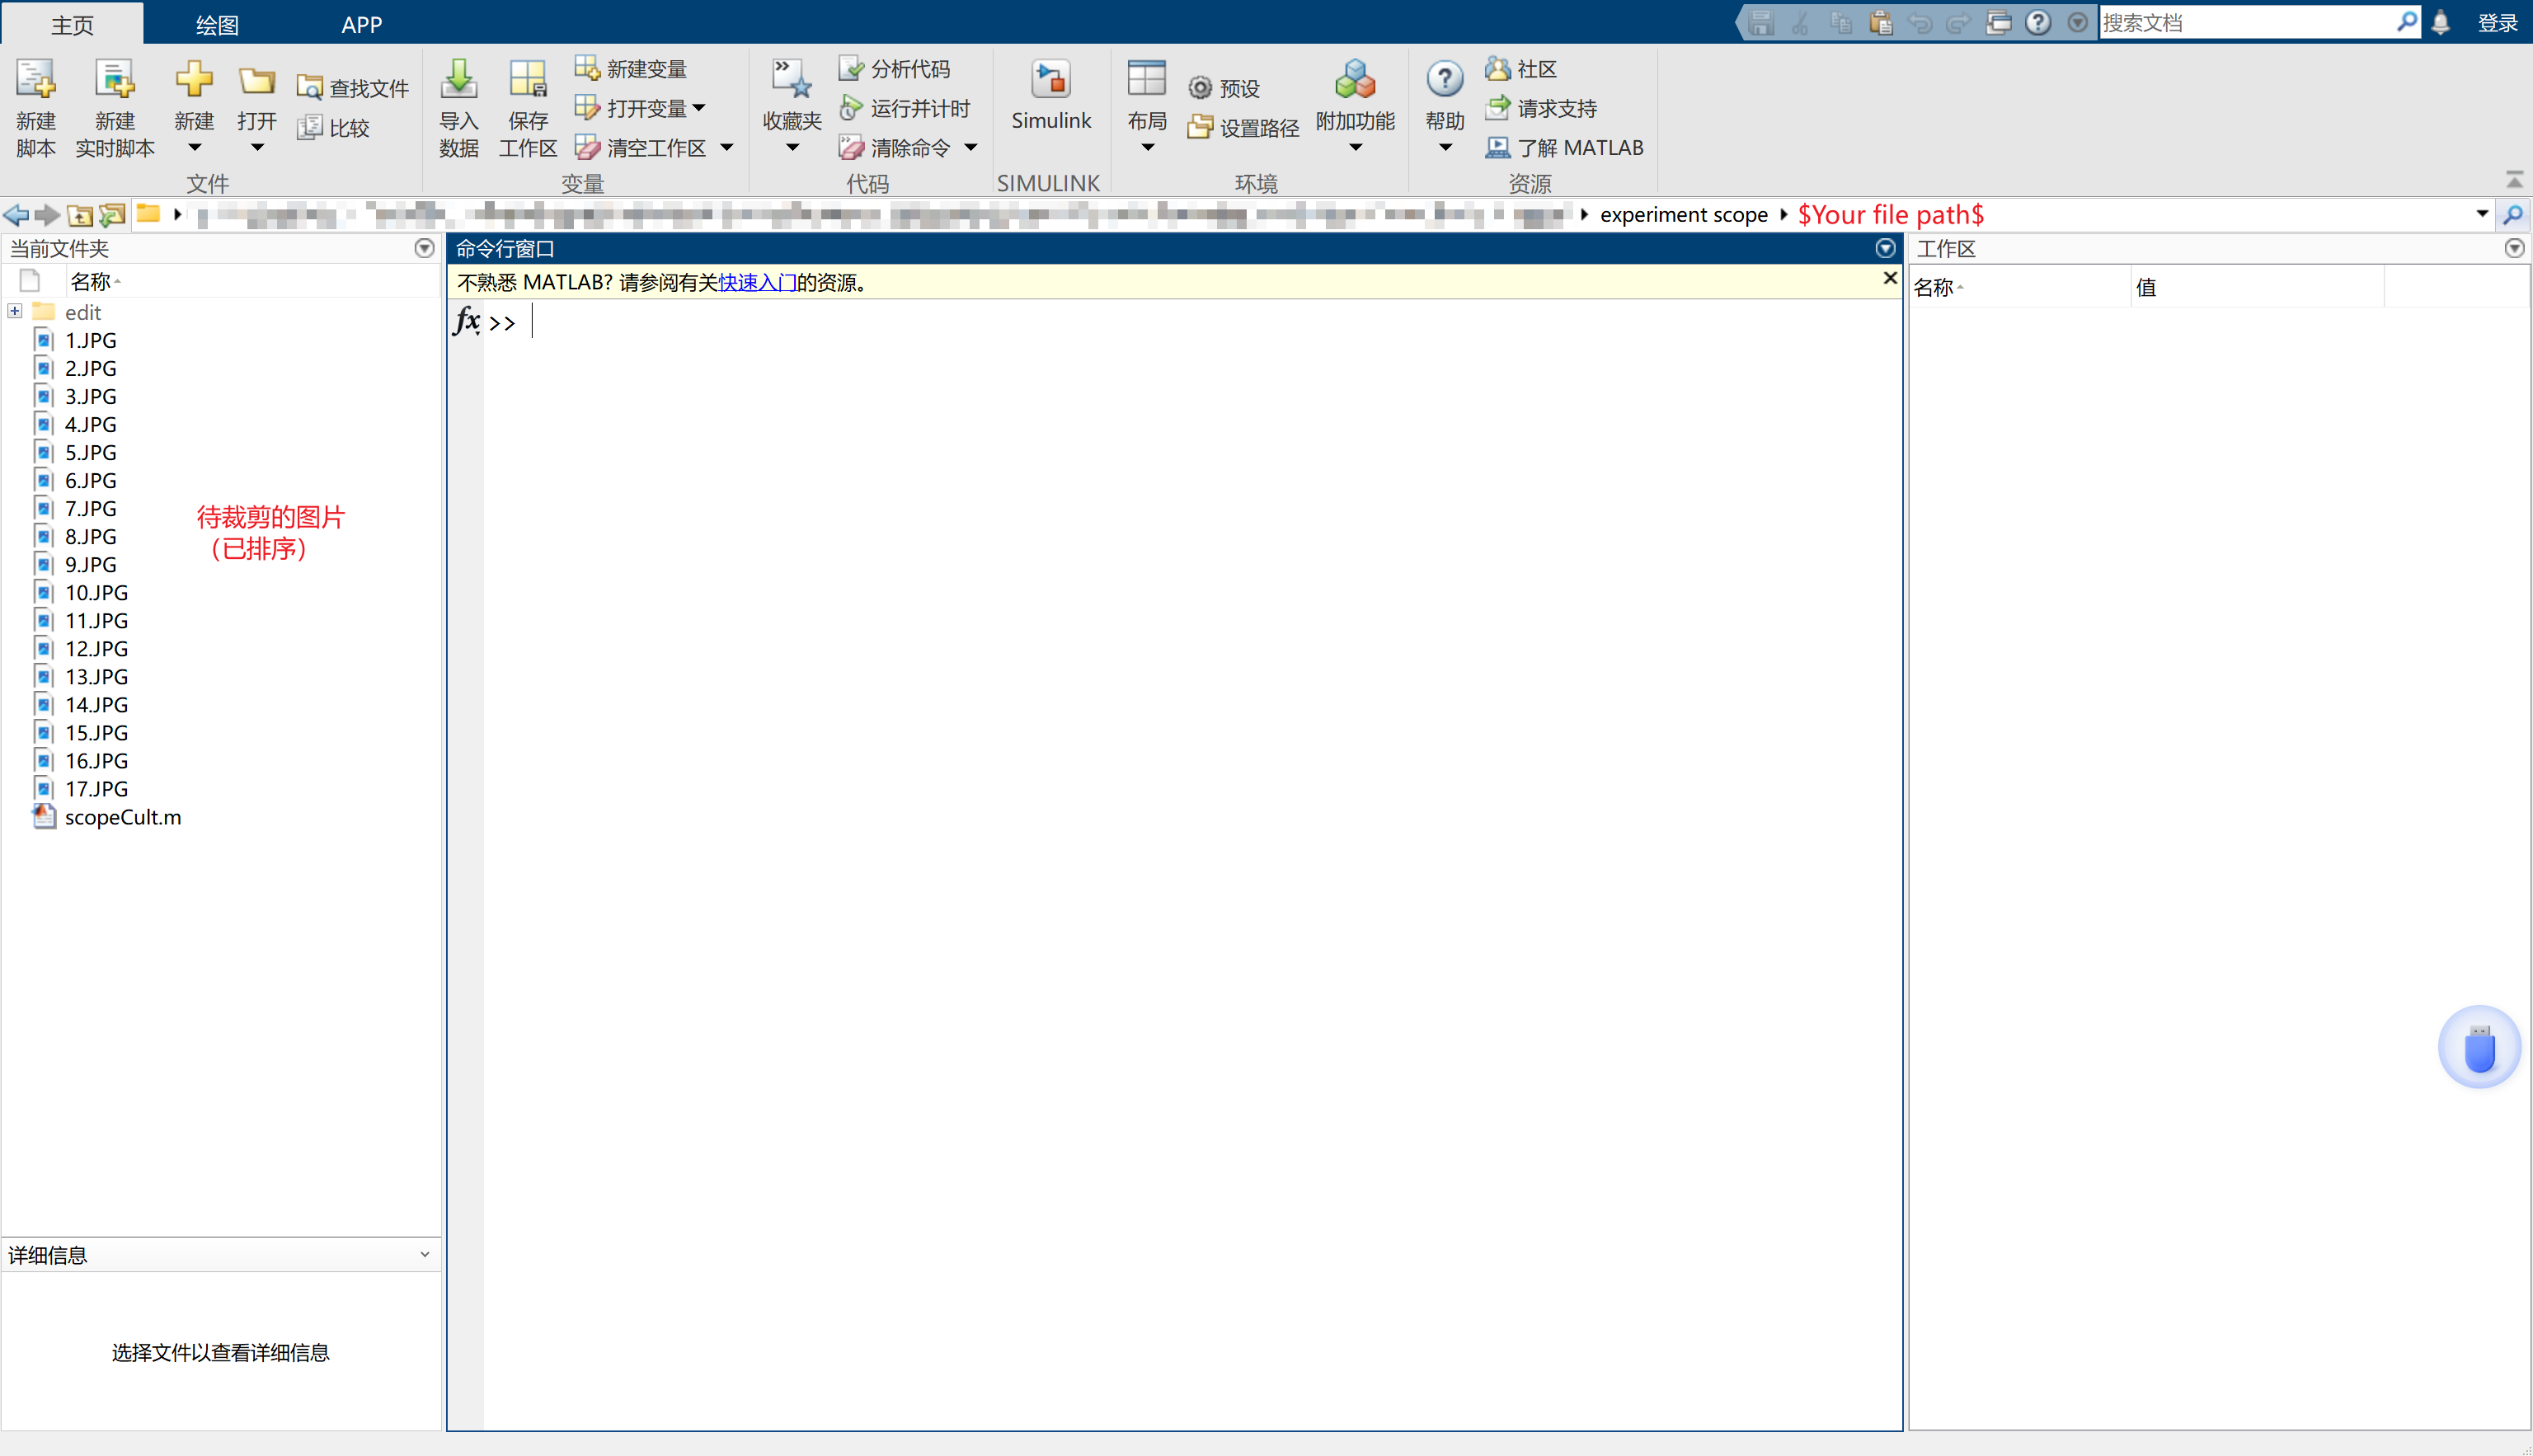
Task: Click the Import Data (导入数据) icon
Action: [x=459, y=80]
